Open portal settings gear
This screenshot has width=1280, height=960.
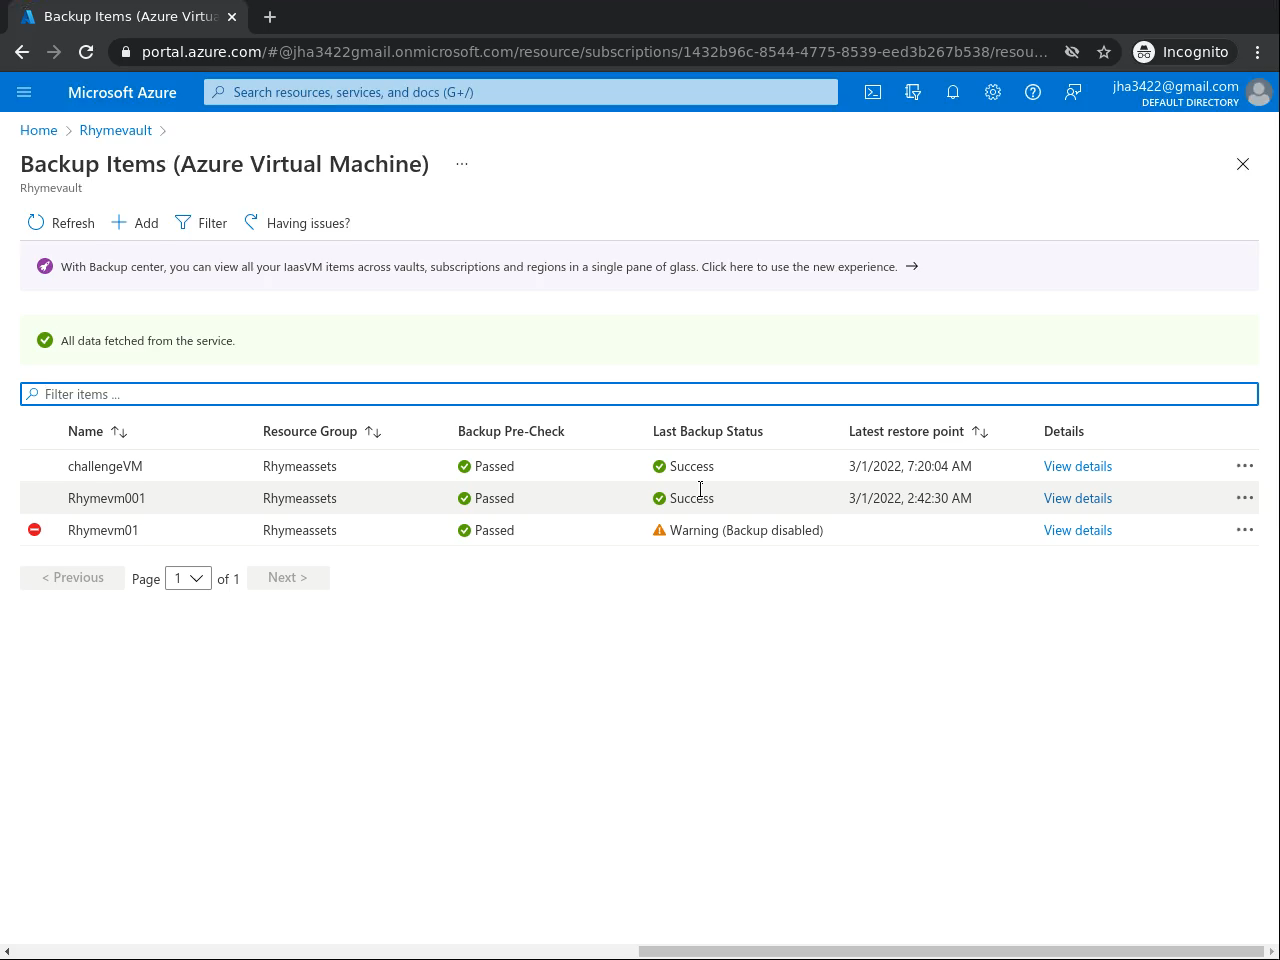click(993, 92)
